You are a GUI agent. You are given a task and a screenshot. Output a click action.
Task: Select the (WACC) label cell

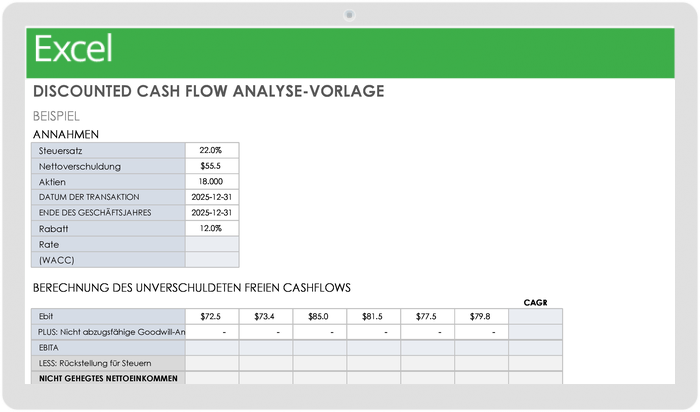click(108, 260)
